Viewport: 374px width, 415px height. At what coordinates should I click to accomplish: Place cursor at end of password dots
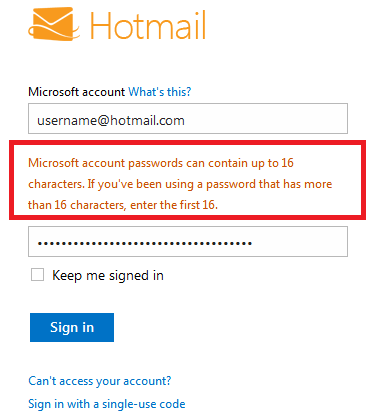(252, 243)
